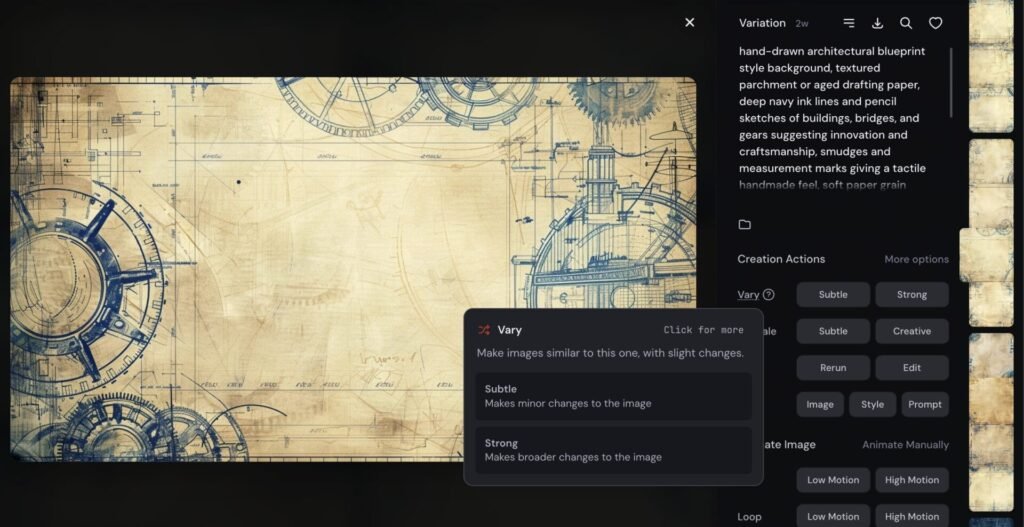Open the Edit button
The image size is (1024, 527).
coord(912,368)
